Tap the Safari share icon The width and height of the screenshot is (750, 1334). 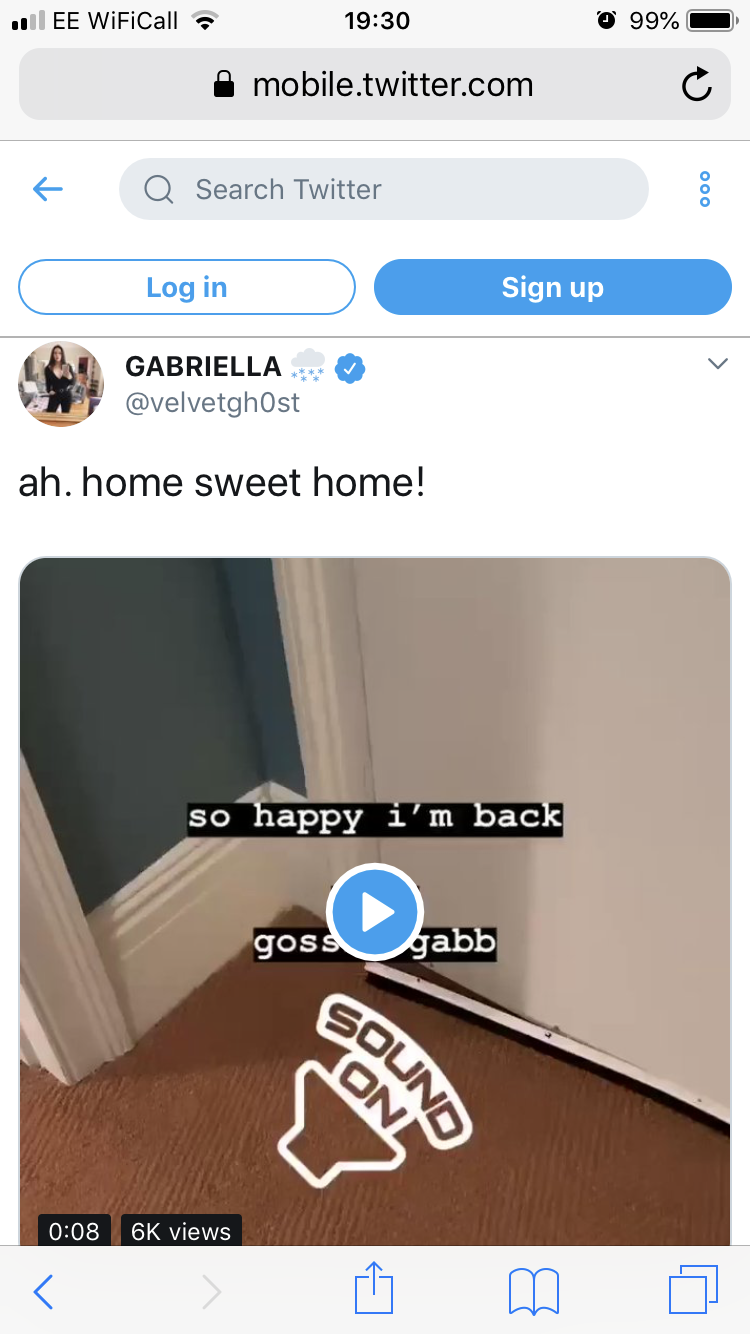(x=375, y=1289)
